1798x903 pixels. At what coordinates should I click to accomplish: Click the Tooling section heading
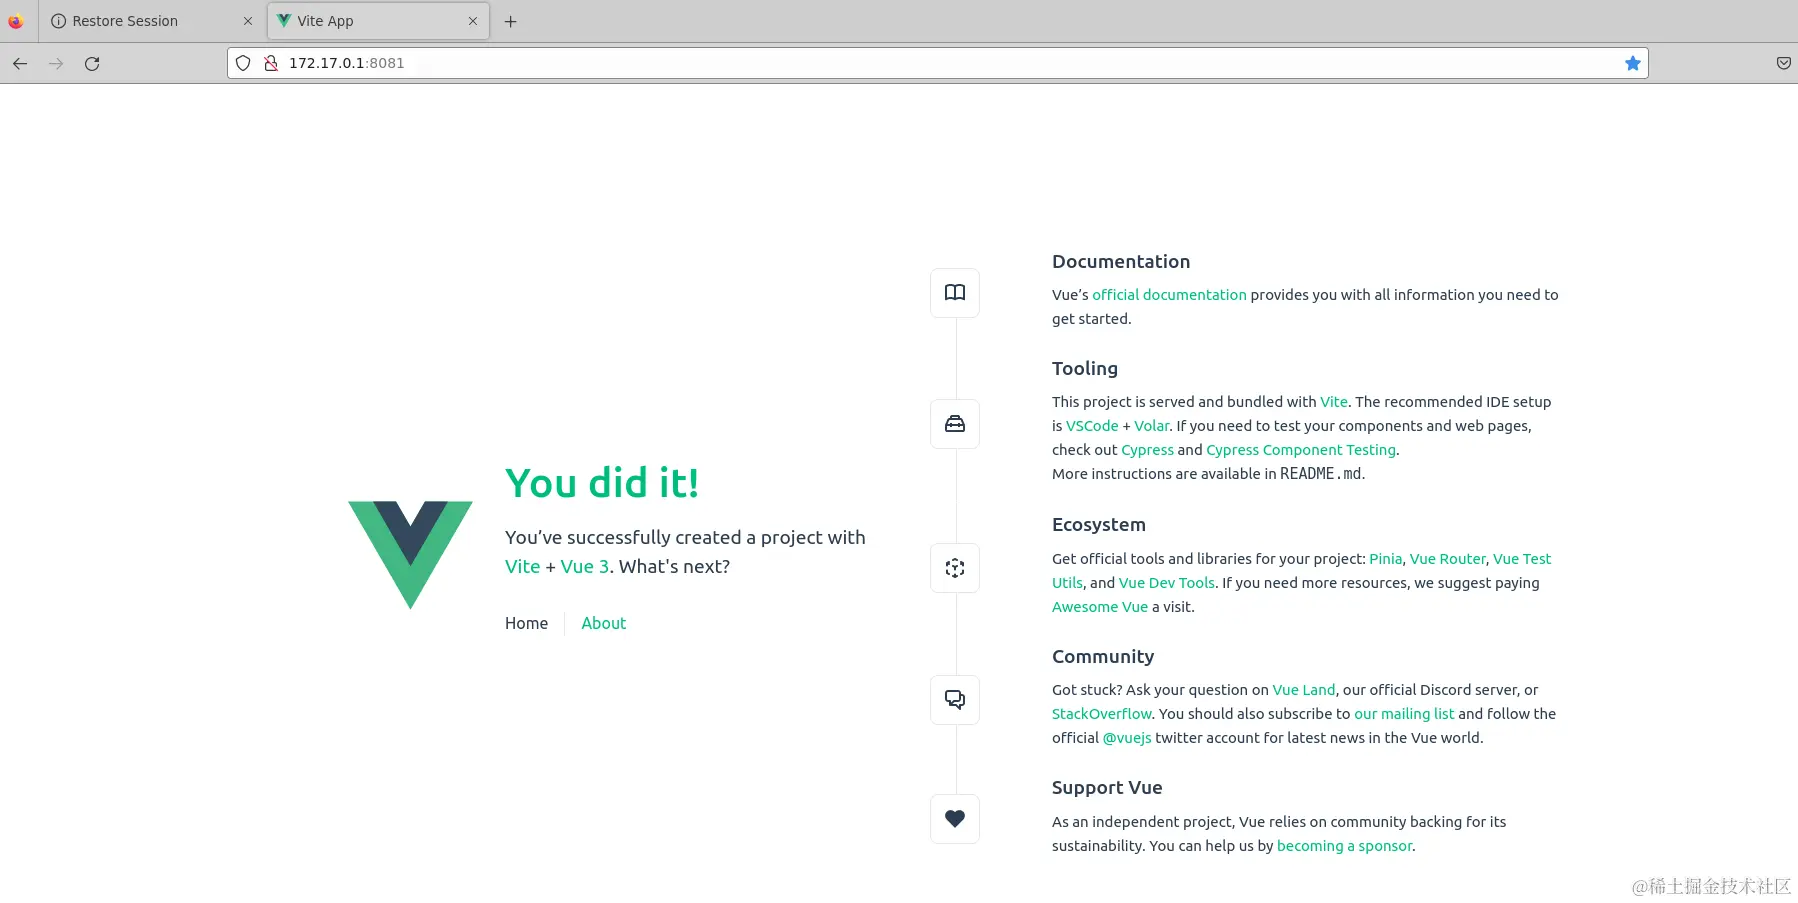pyautogui.click(x=1085, y=369)
